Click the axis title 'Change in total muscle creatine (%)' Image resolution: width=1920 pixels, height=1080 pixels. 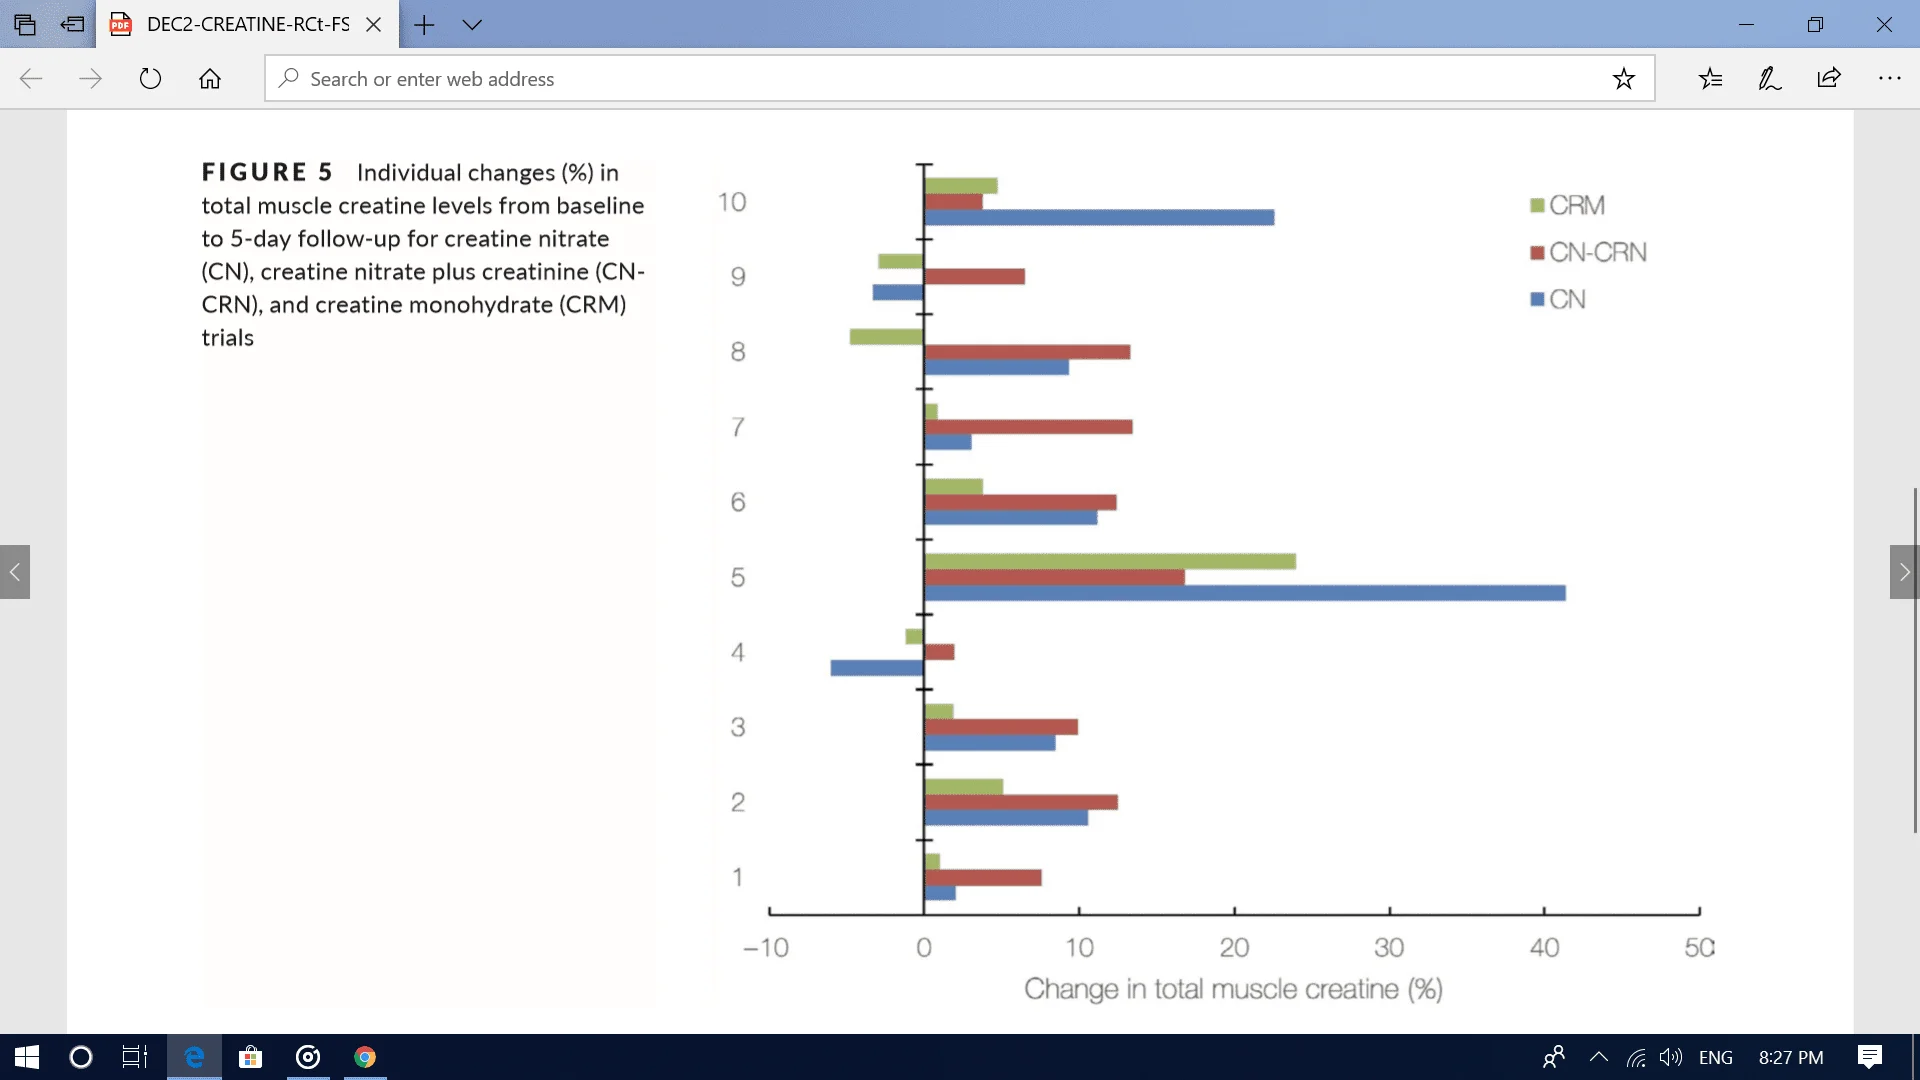point(1233,989)
